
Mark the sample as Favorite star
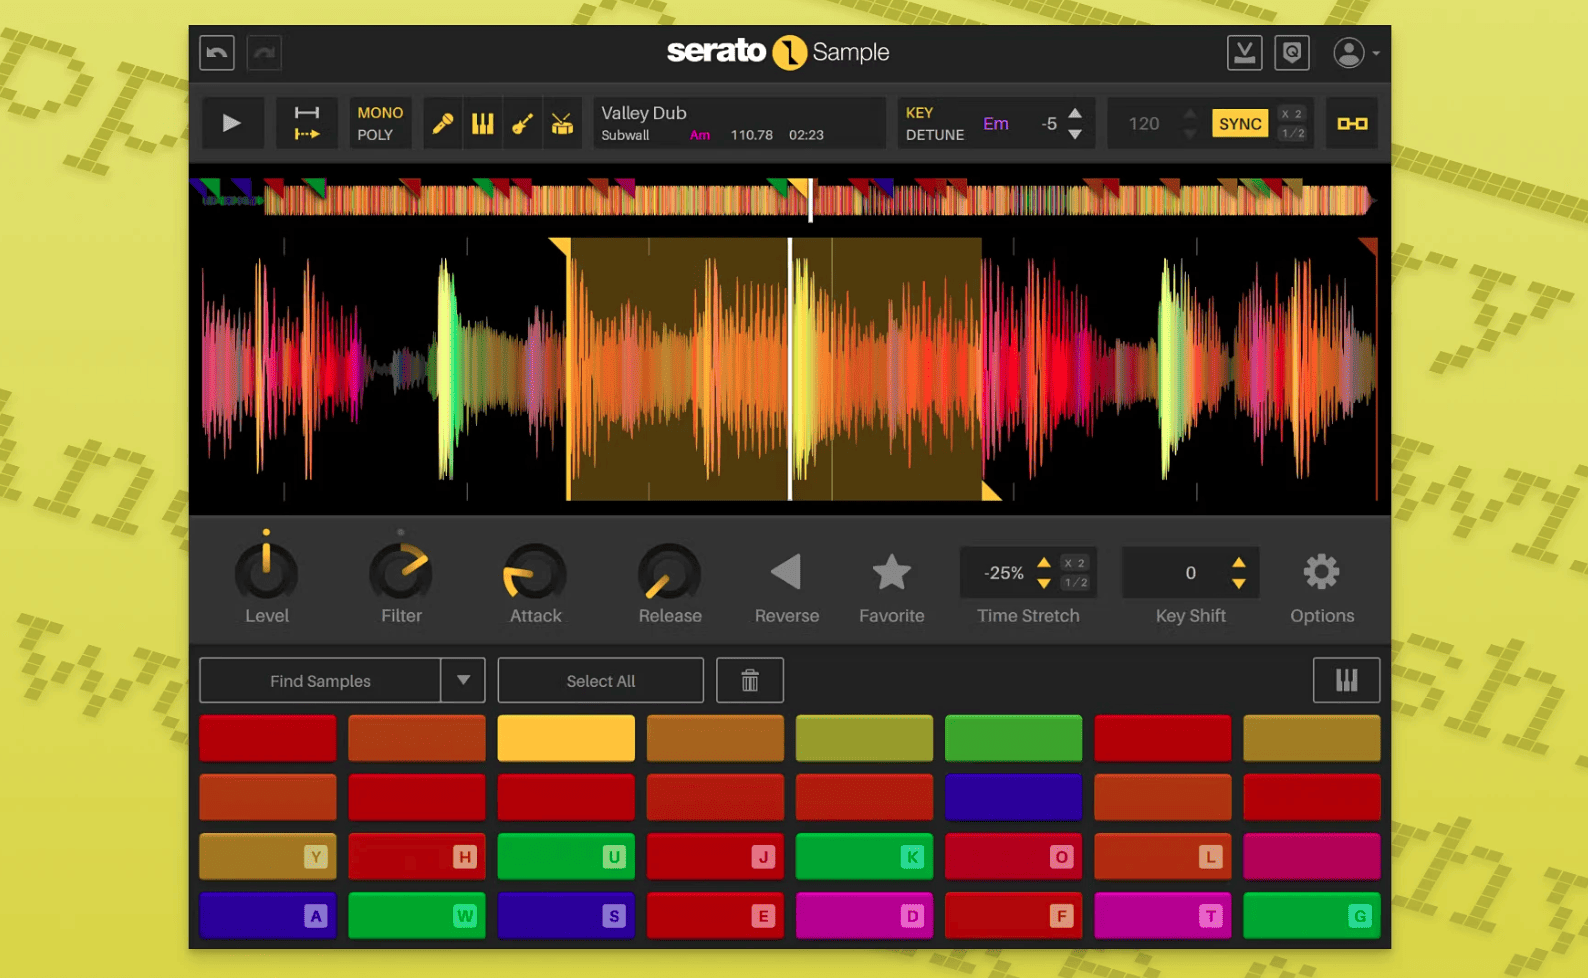tap(891, 572)
